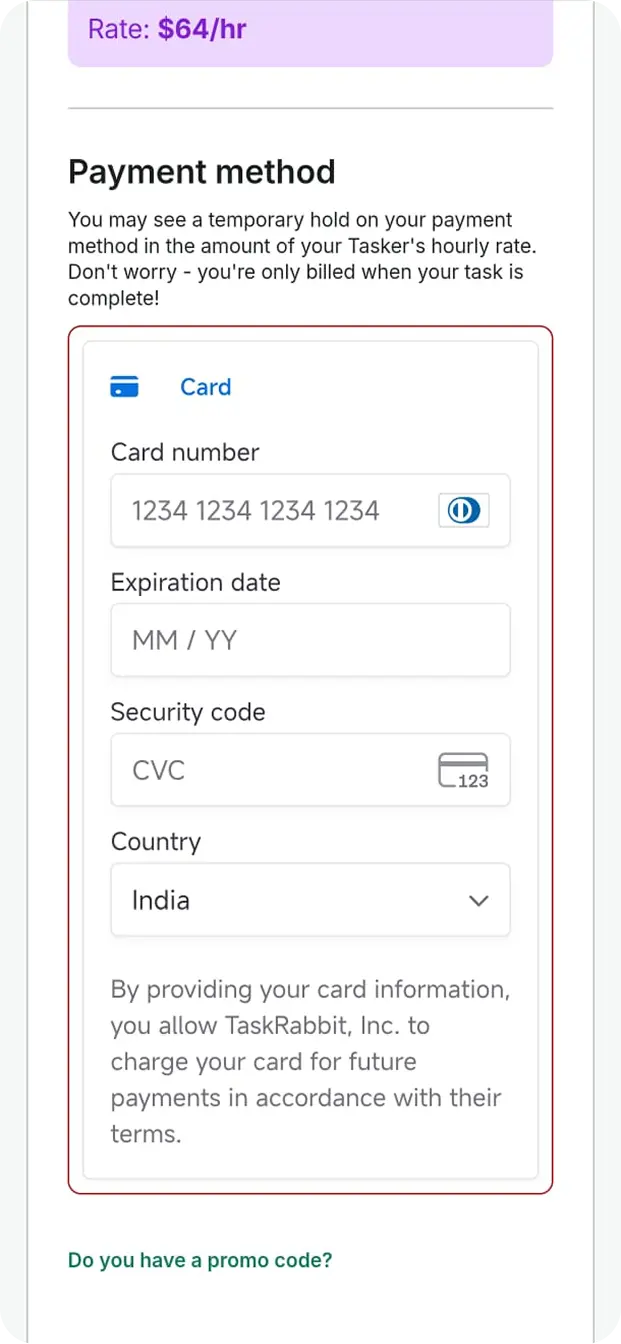
Task: Click the horizontal divider below rate banner
Action: tap(310, 108)
